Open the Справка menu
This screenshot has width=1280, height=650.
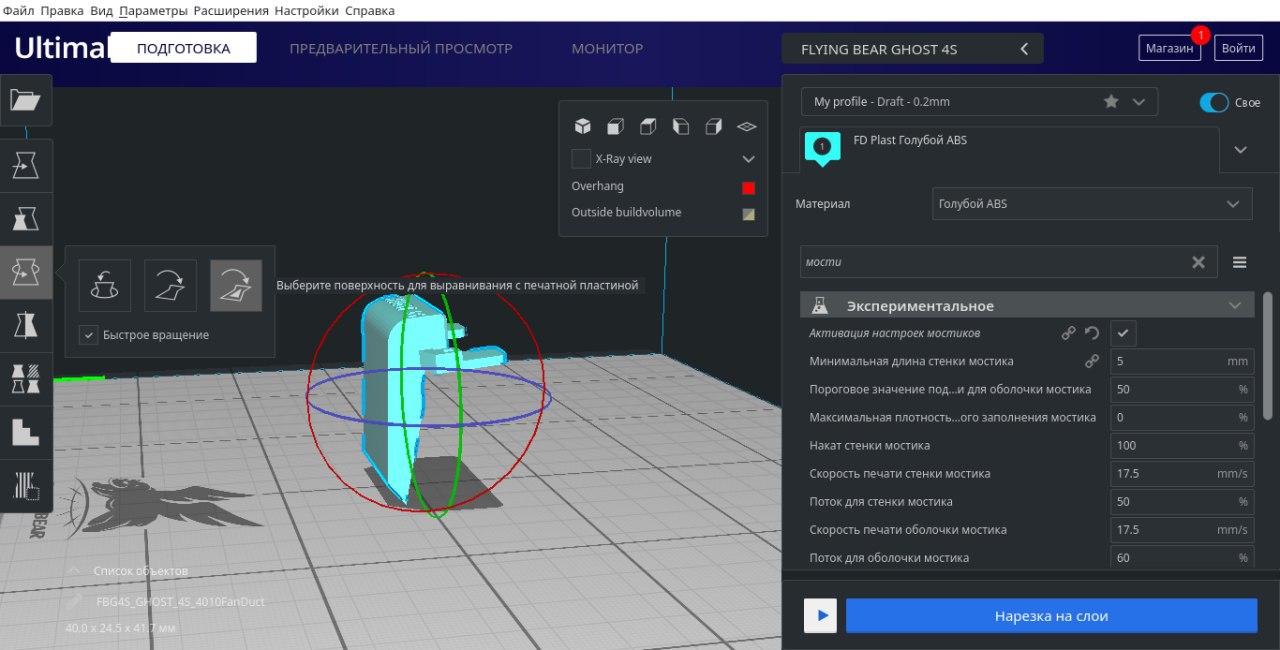pos(370,10)
